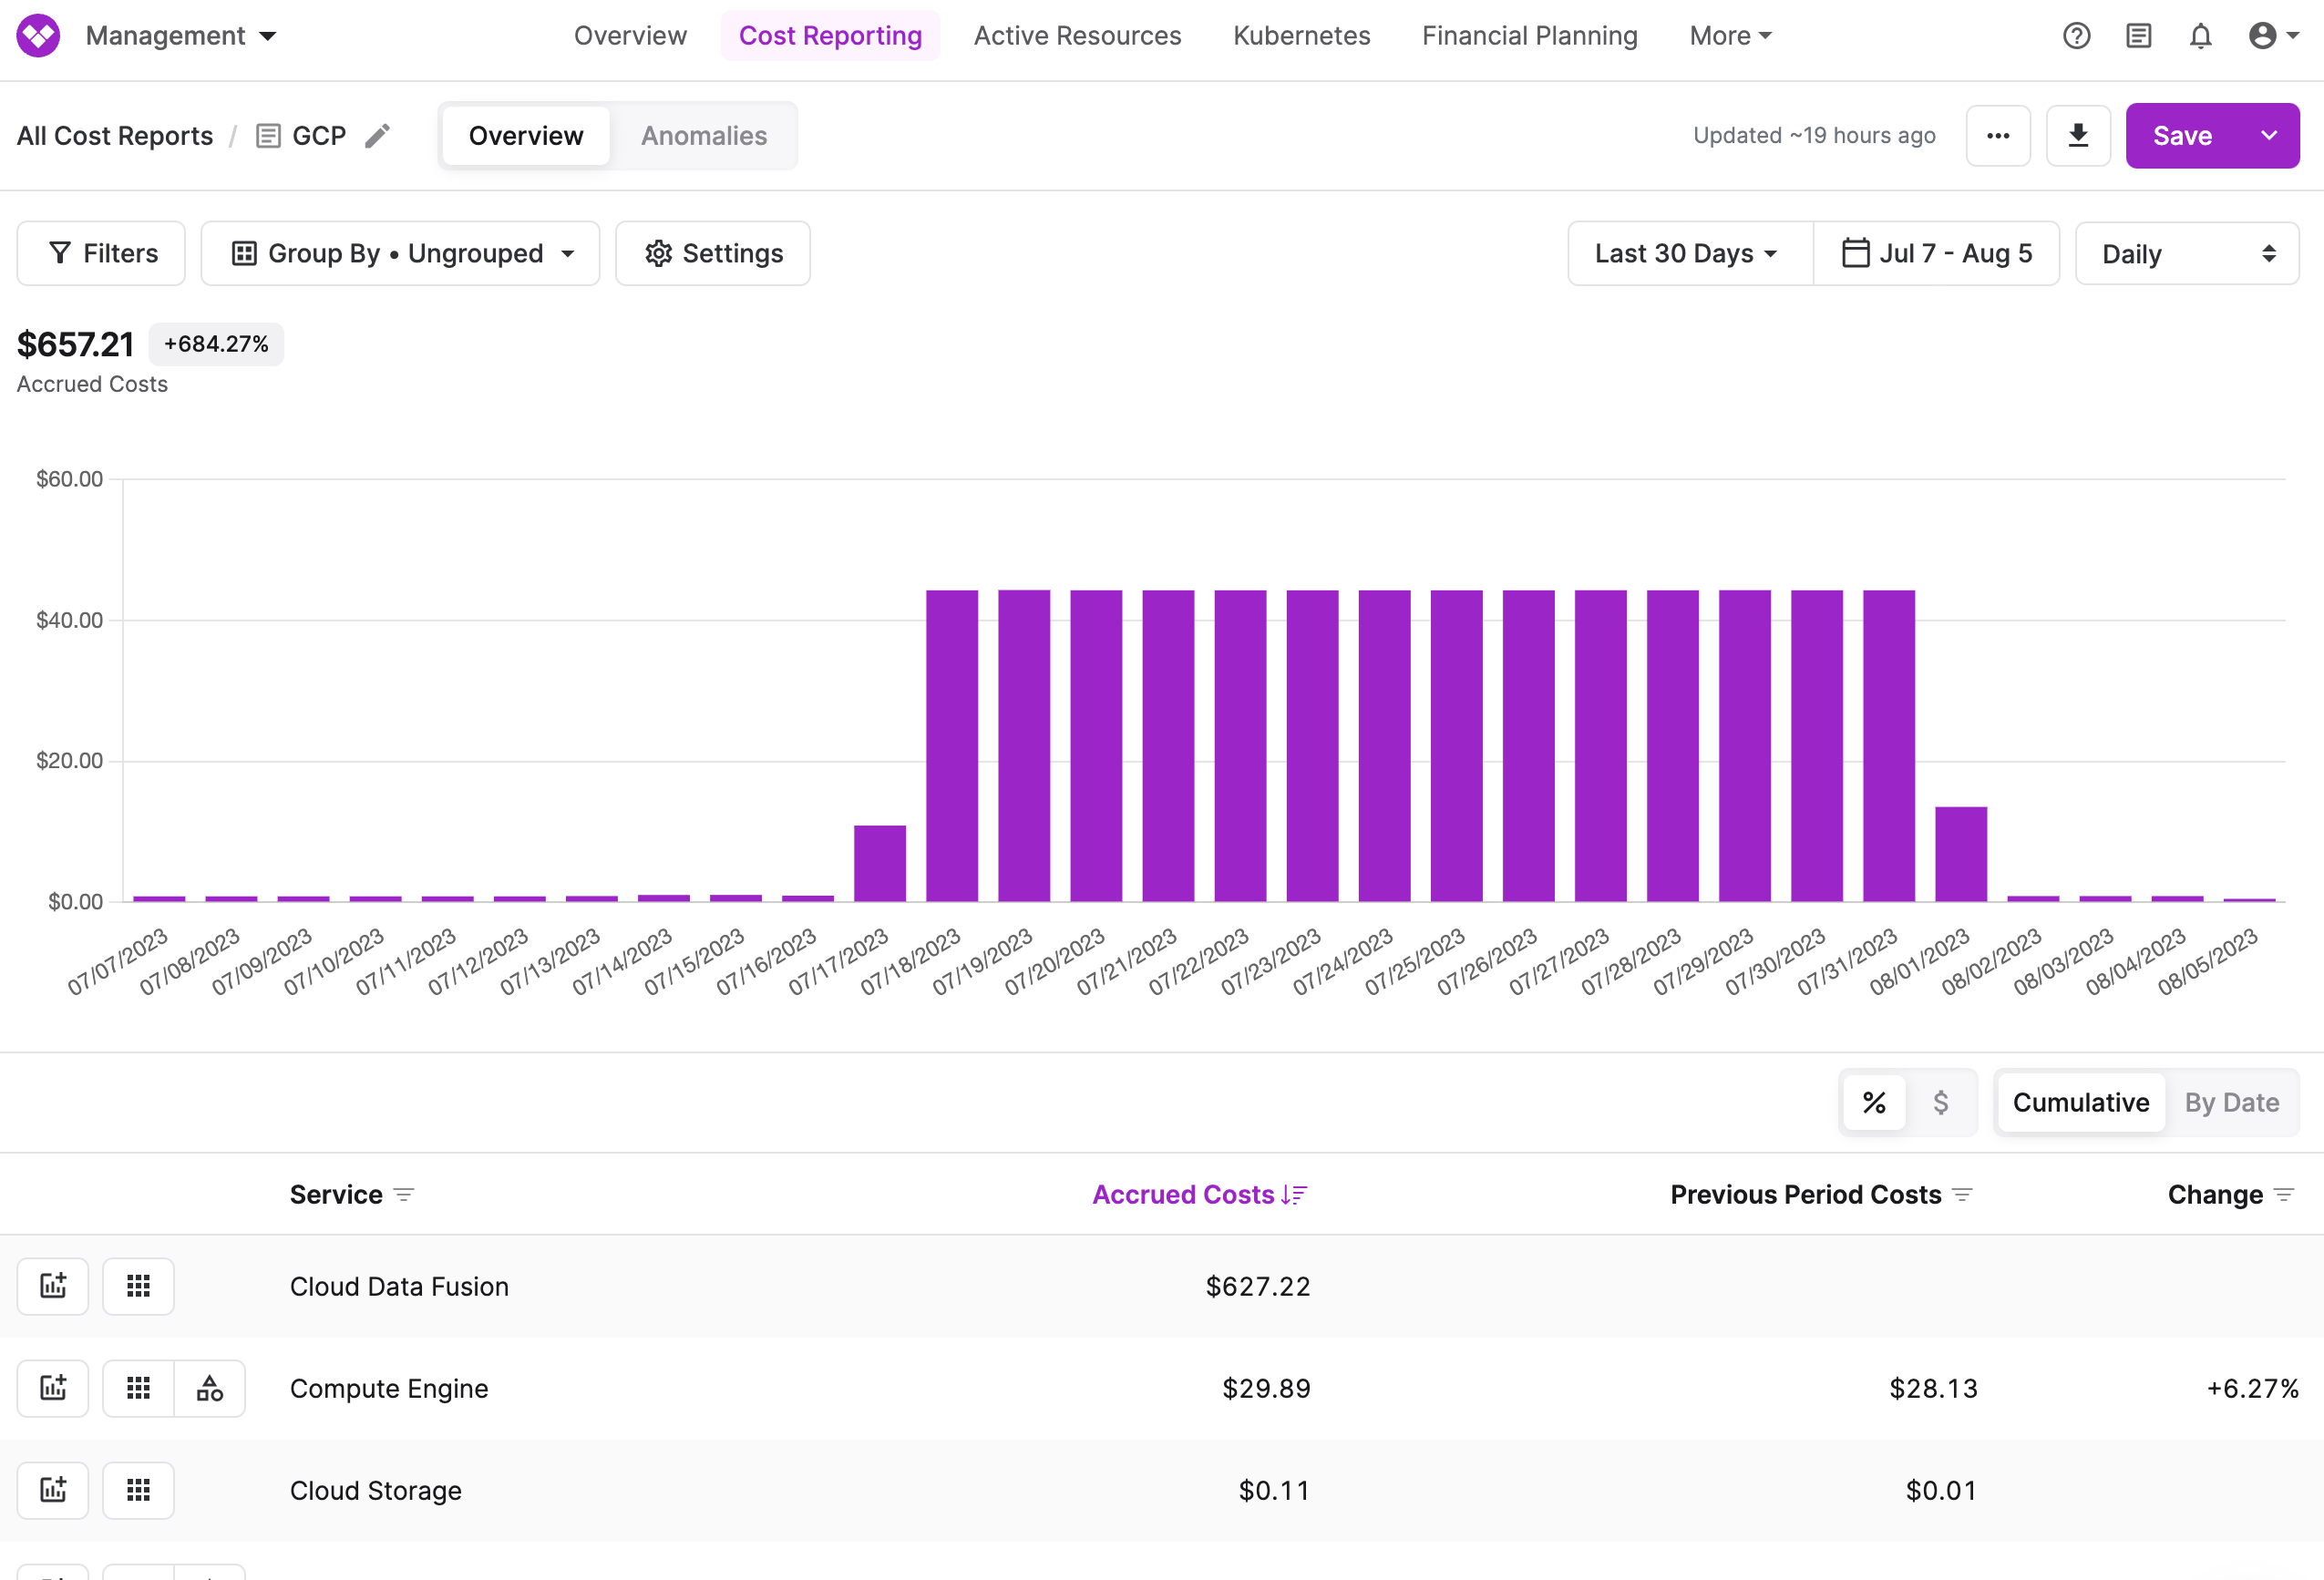Open the Last 30 Days date range selector
Image resolution: width=2324 pixels, height=1580 pixels.
tap(1688, 253)
